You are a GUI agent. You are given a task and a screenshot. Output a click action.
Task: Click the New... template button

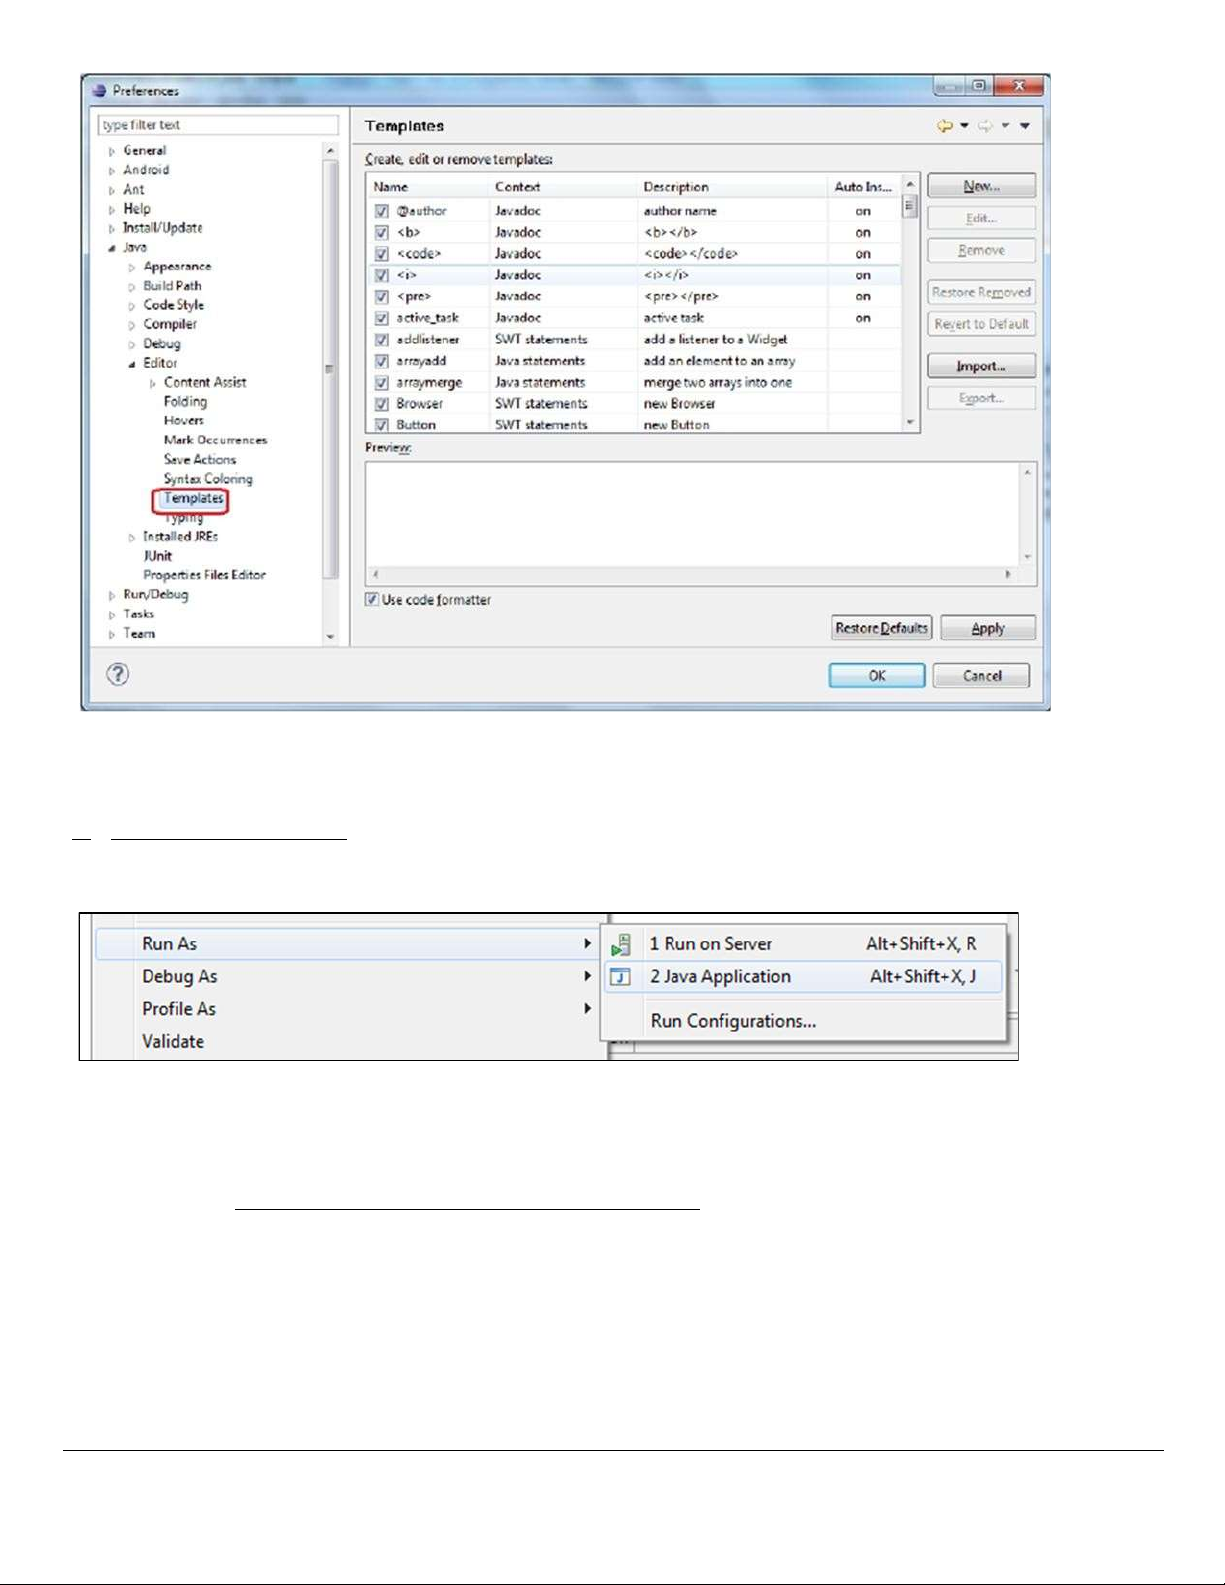(981, 186)
